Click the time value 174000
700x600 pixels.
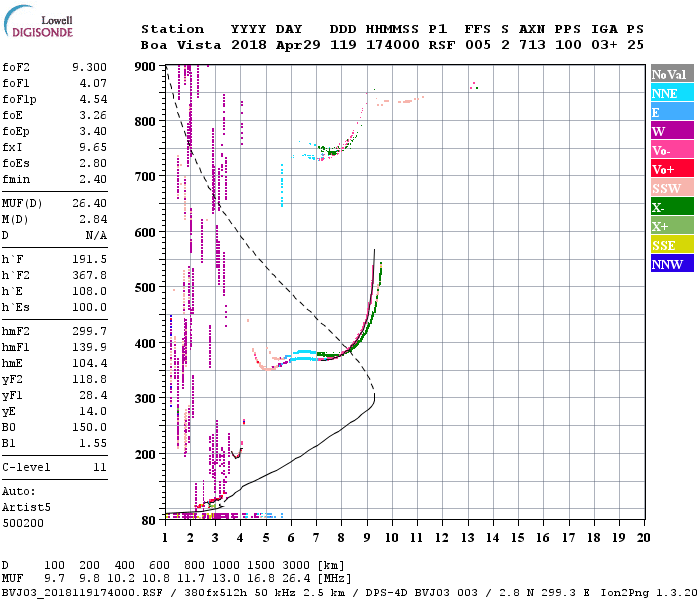coord(393,45)
